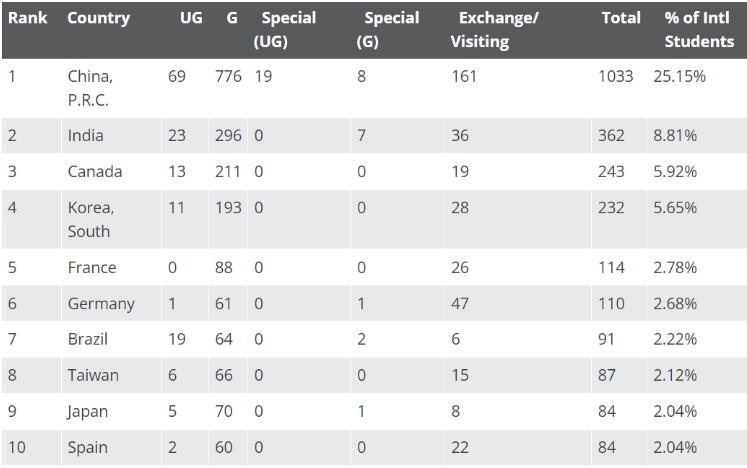Select the China, P.R.C. country cell

(x=91, y=88)
